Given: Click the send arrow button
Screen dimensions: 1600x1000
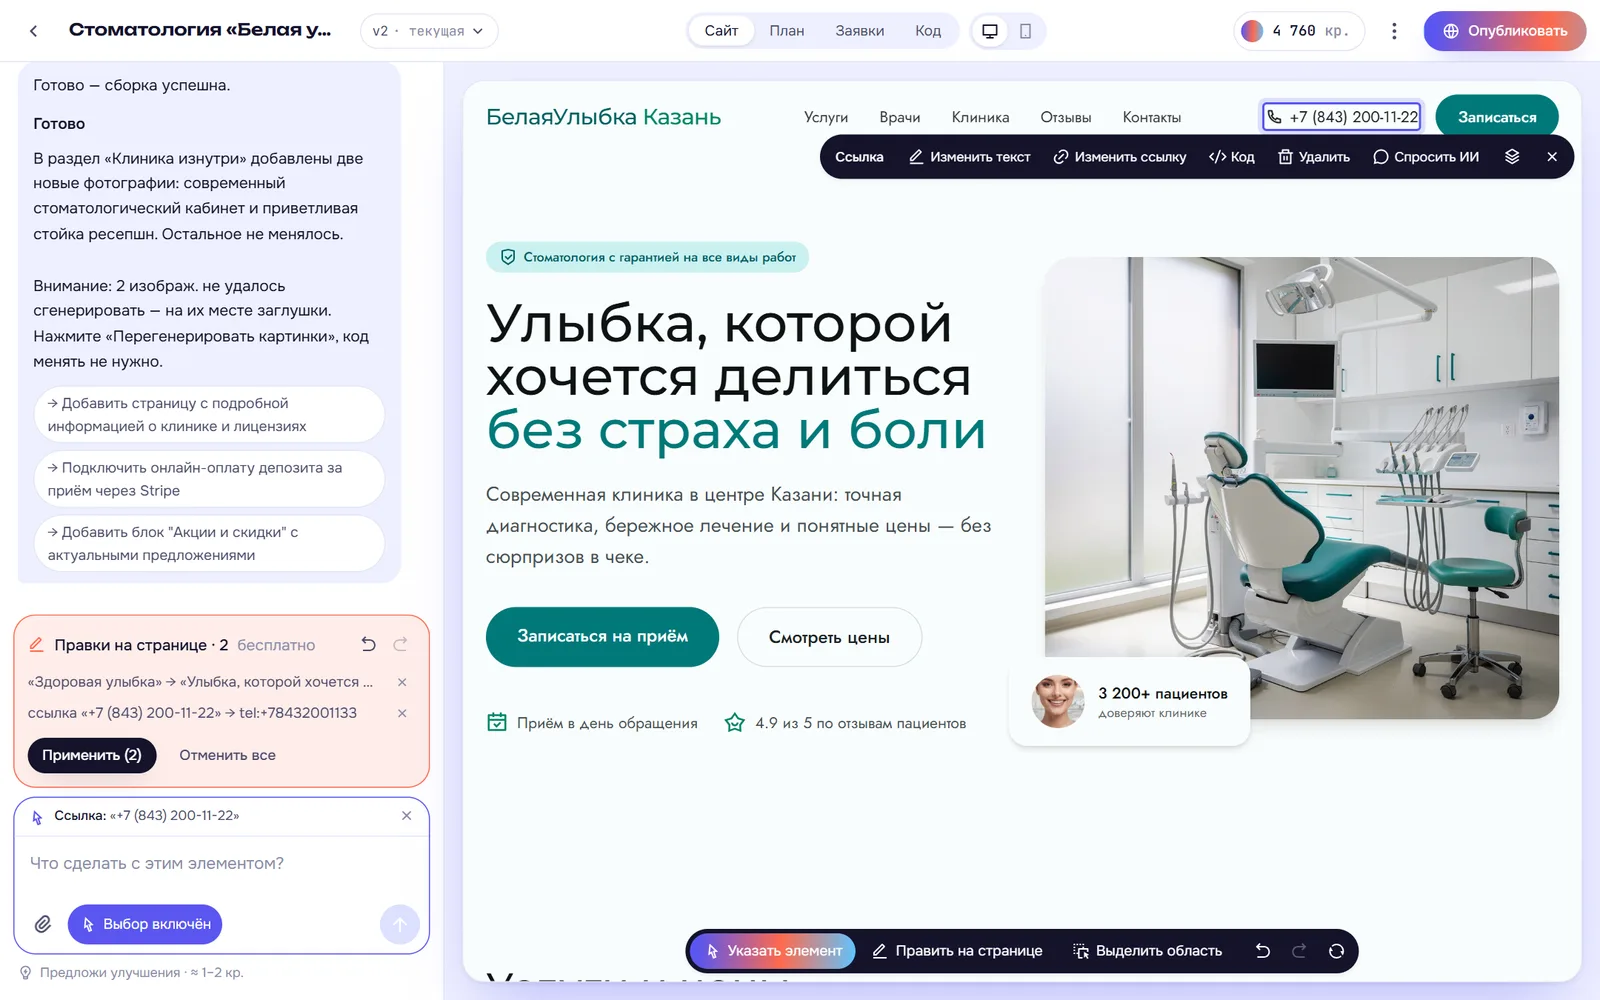Looking at the screenshot, I should tap(400, 924).
